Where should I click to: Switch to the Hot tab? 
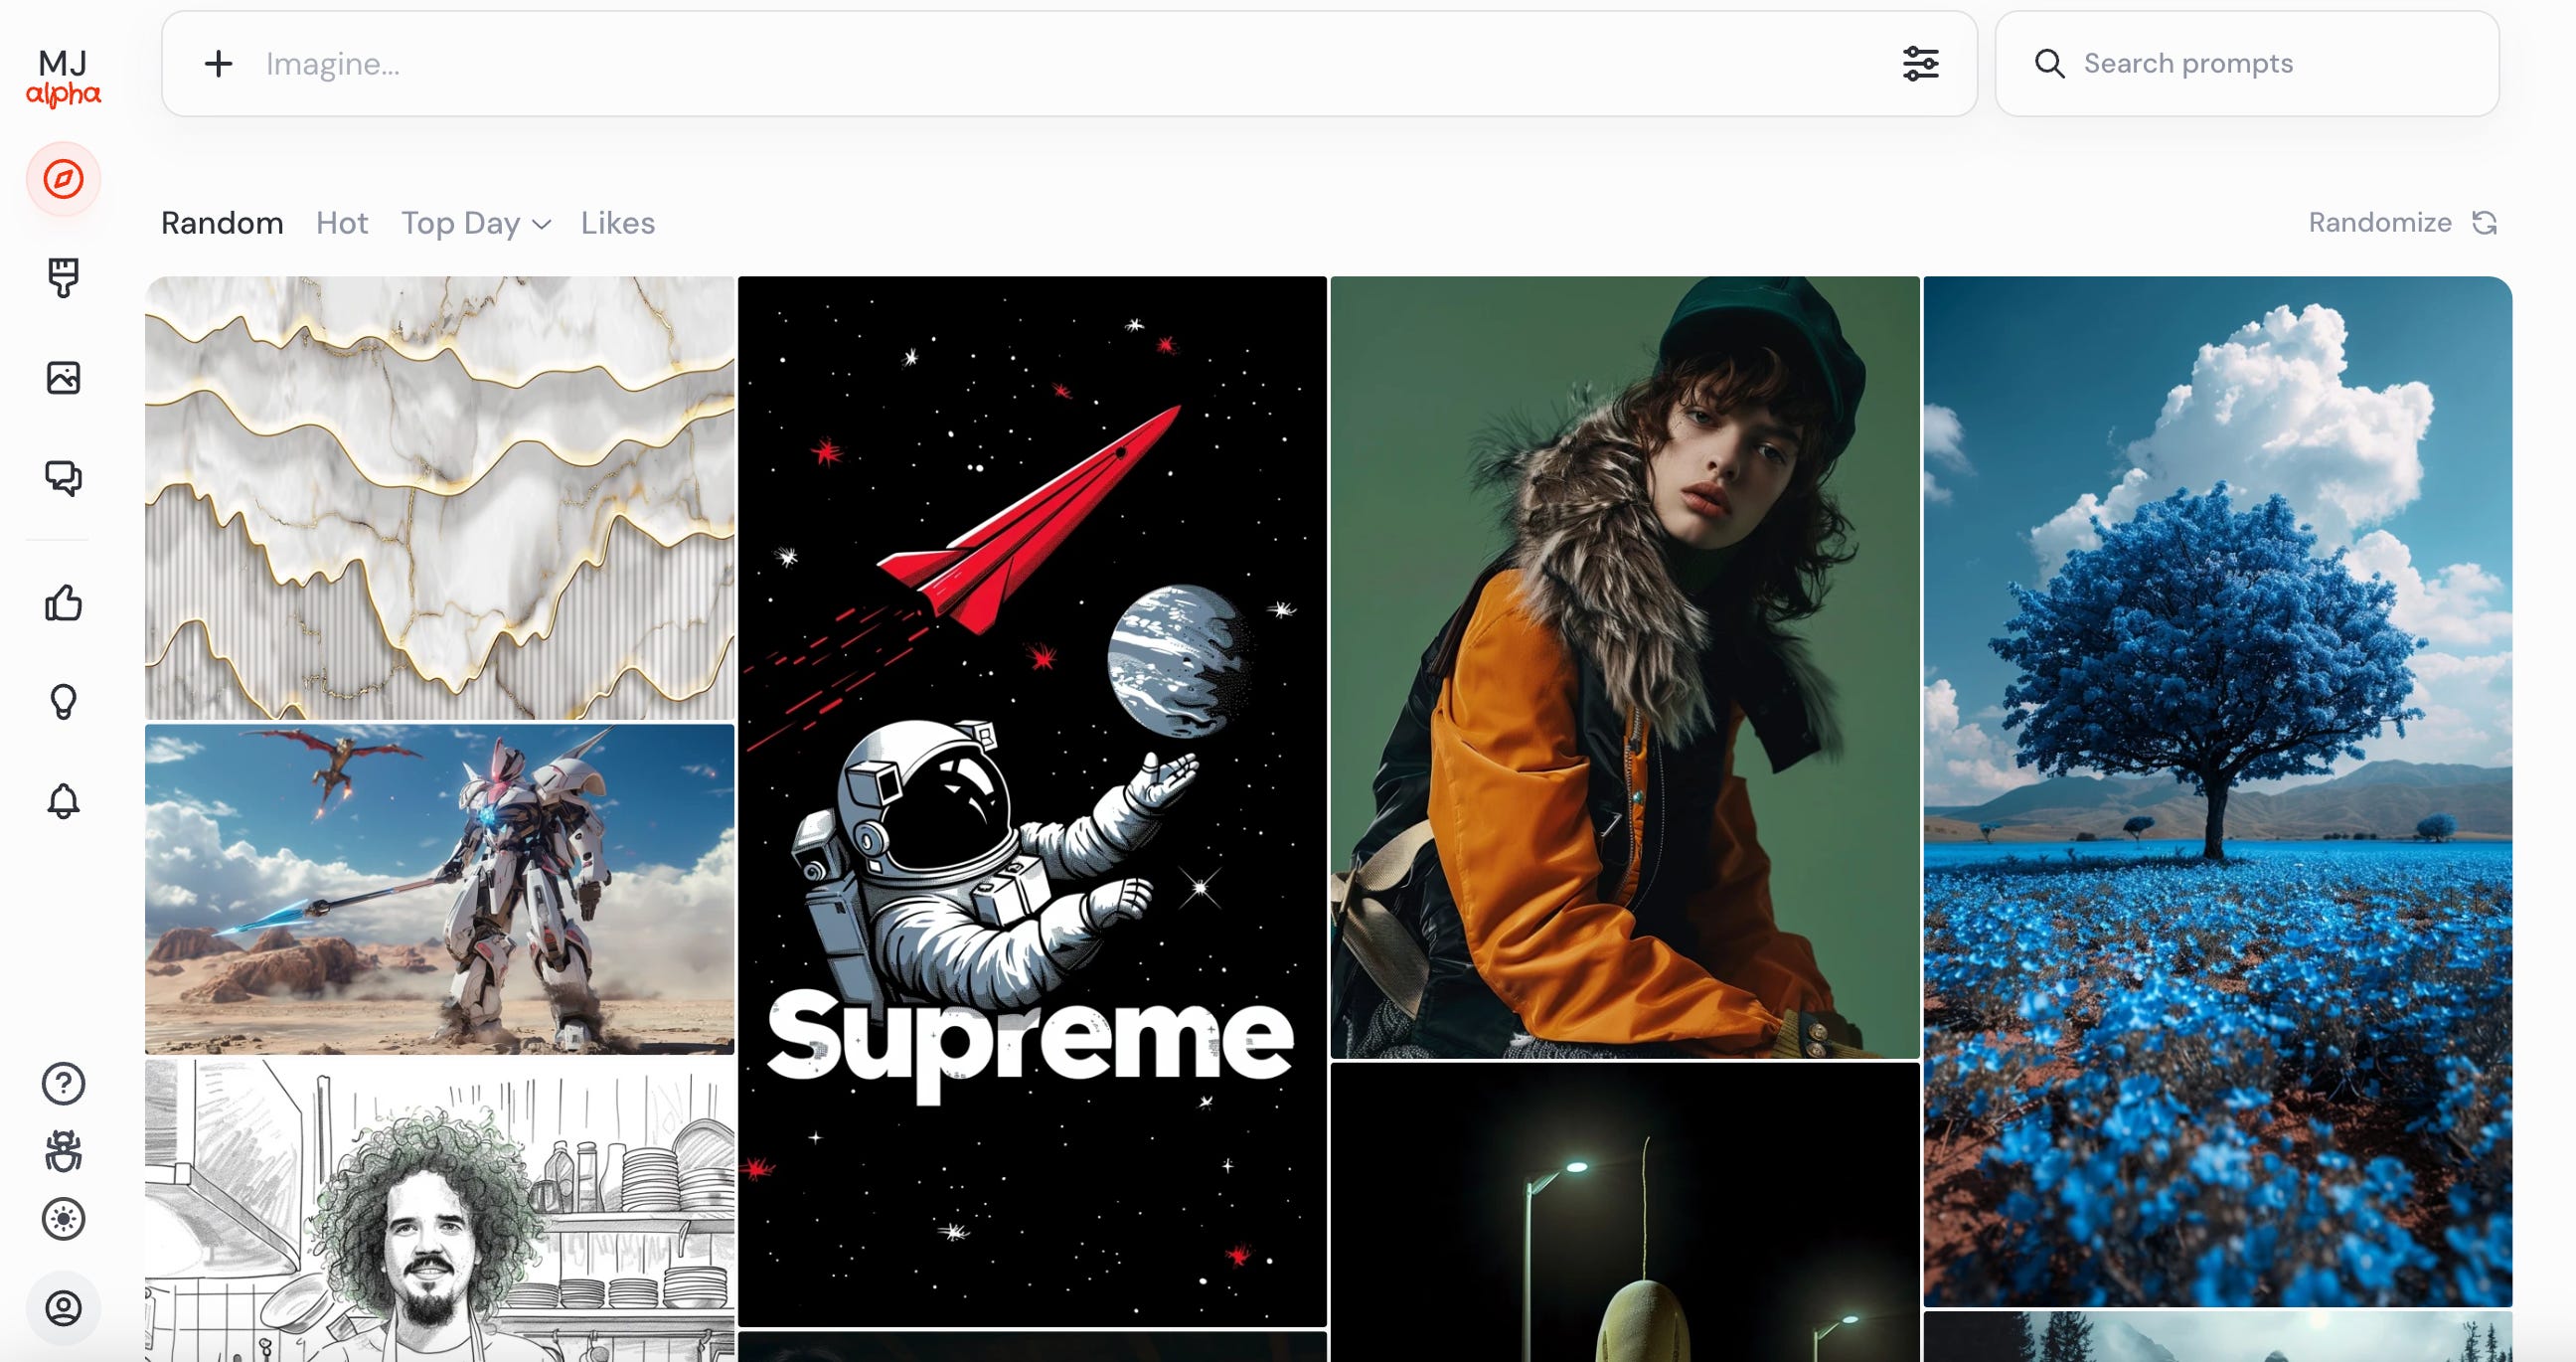tap(342, 223)
